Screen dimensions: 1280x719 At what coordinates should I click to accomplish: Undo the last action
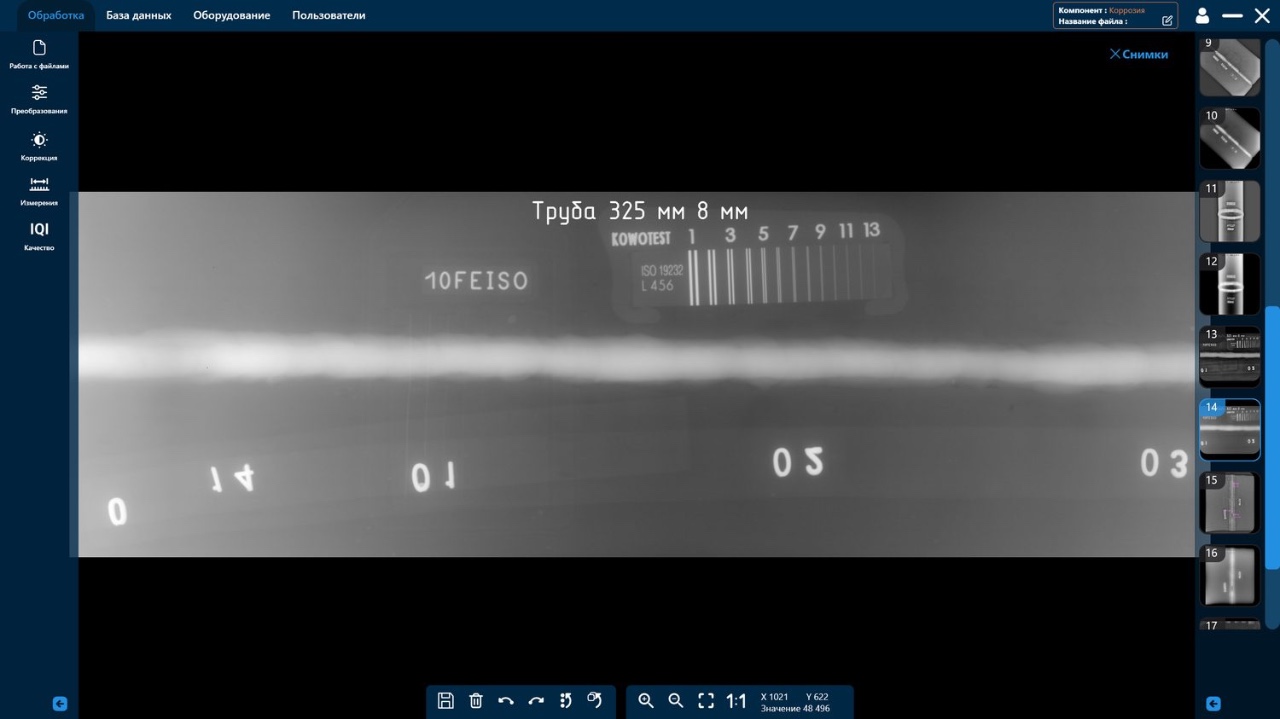(506, 701)
